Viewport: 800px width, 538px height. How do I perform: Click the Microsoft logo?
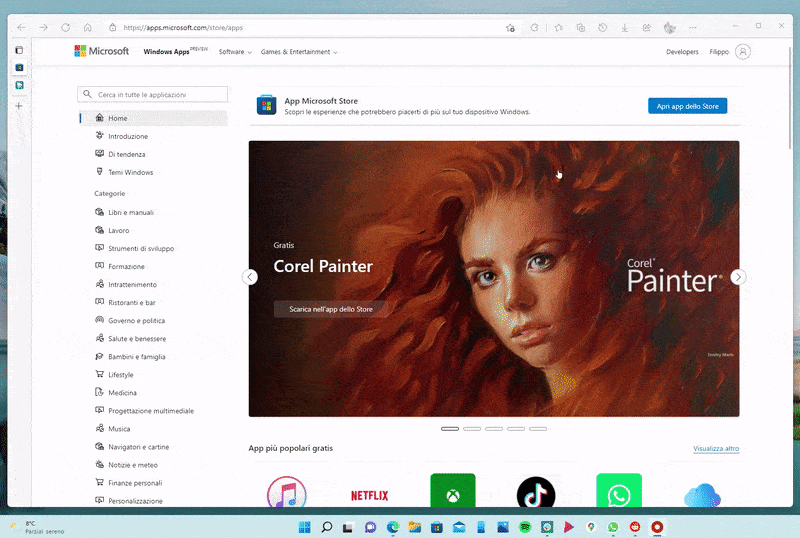[x=102, y=51]
